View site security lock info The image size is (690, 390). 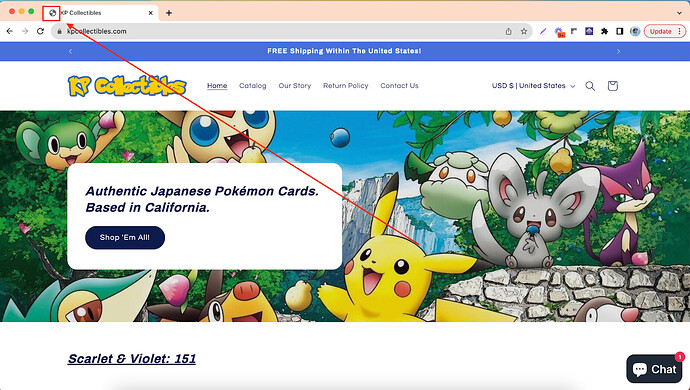tap(59, 31)
